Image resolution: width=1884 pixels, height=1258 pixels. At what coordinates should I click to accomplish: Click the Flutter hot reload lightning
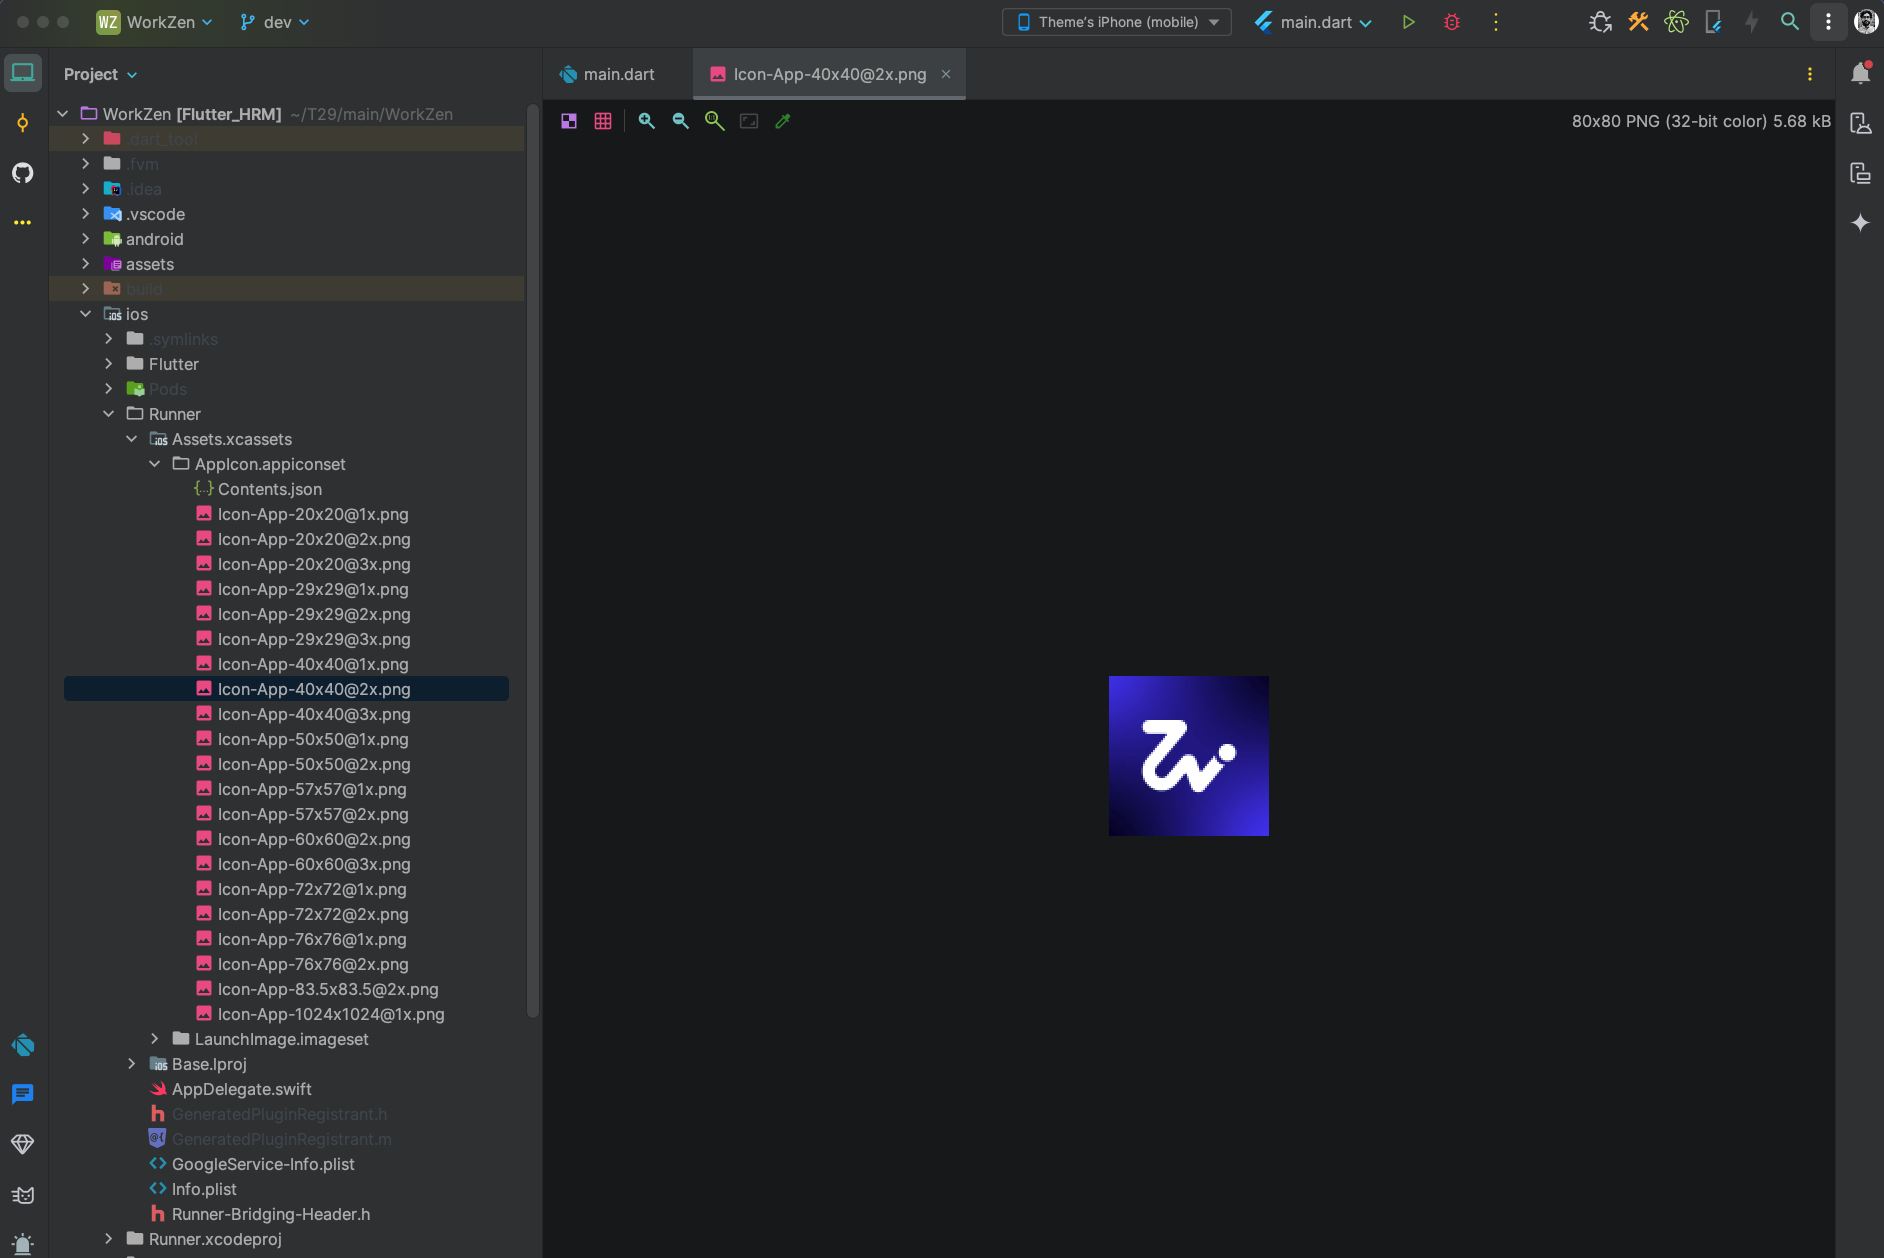pyautogui.click(x=1752, y=22)
